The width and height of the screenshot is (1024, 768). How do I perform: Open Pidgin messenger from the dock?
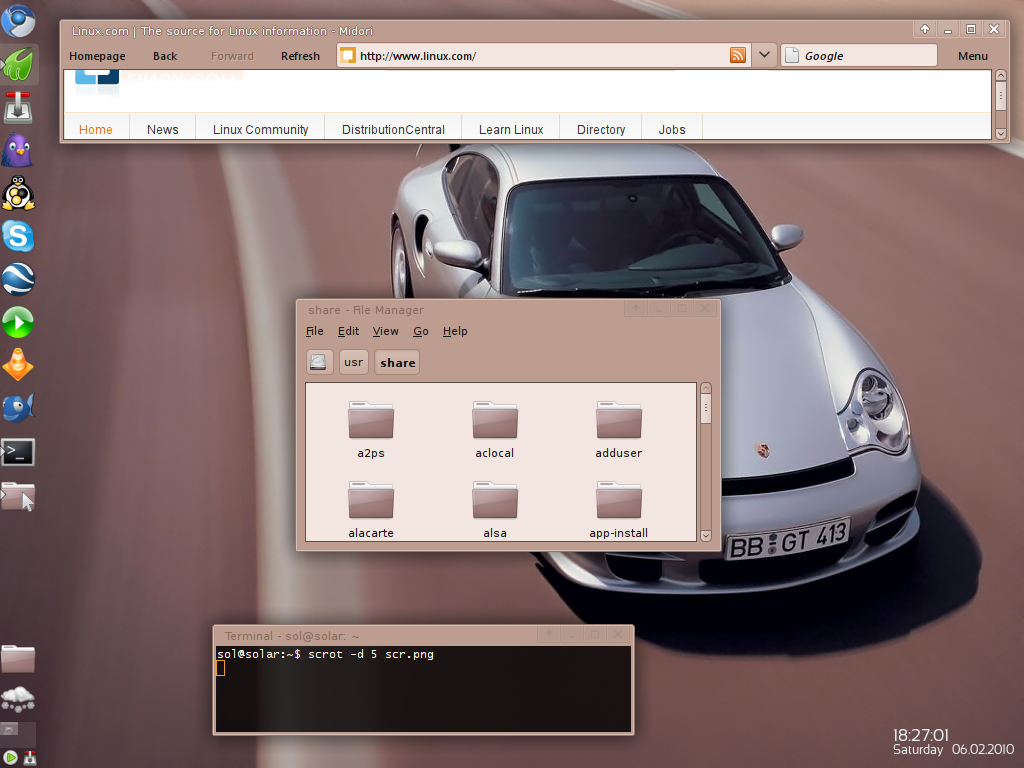coord(17,151)
